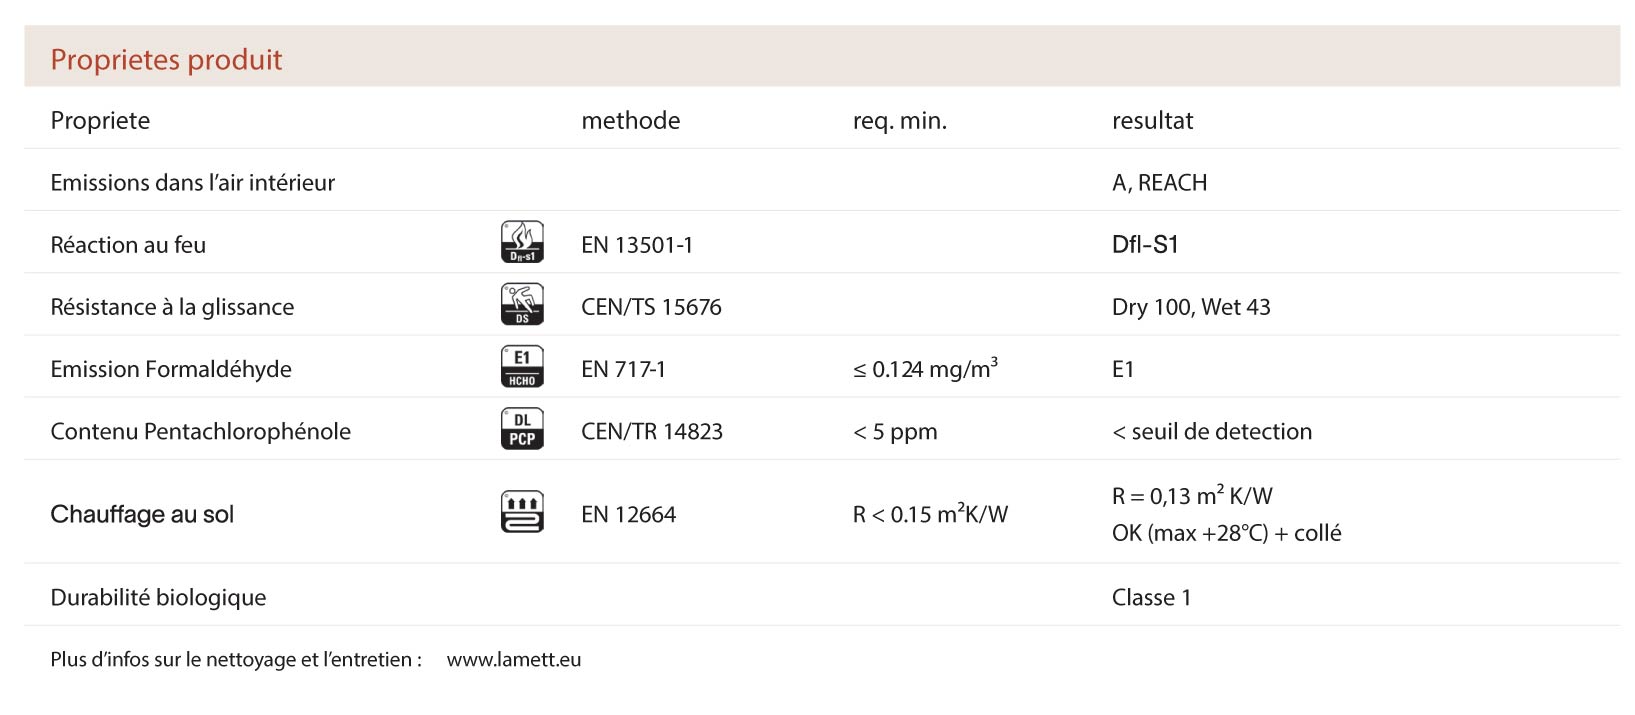Click the '< 5 ppm' requirement value
Viewport: 1635px width, 715px height.
(894, 432)
